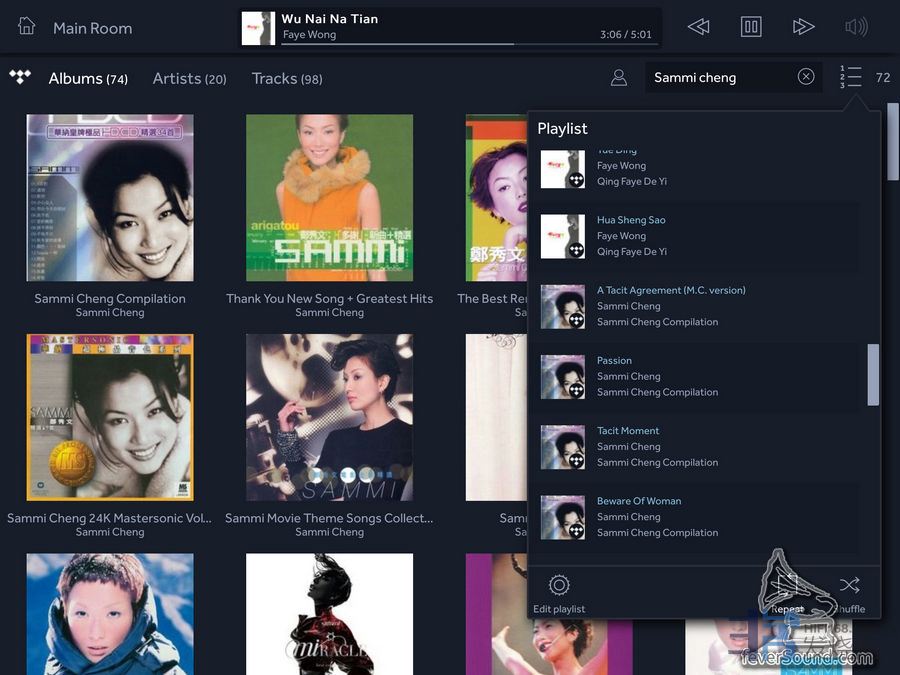The image size is (900, 675).
Task: Clear the Sammi cheng search text
Action: pyautogui.click(x=806, y=77)
